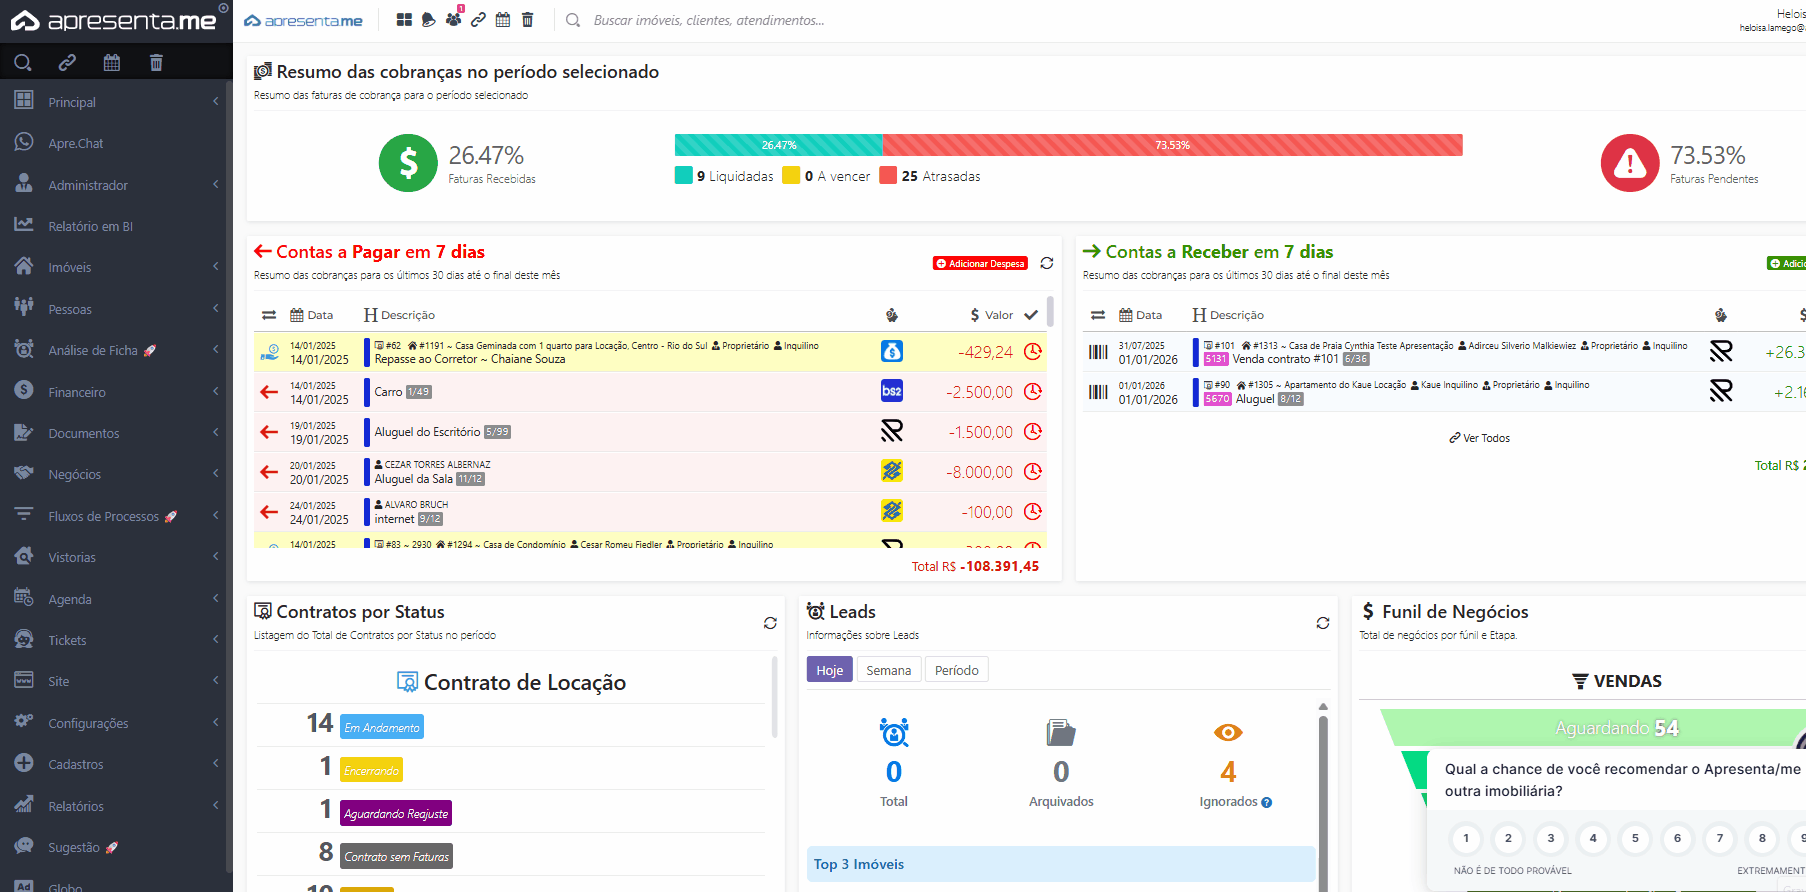The image size is (1806, 892).
Task: Refresh the Leads panel
Action: point(1322,623)
